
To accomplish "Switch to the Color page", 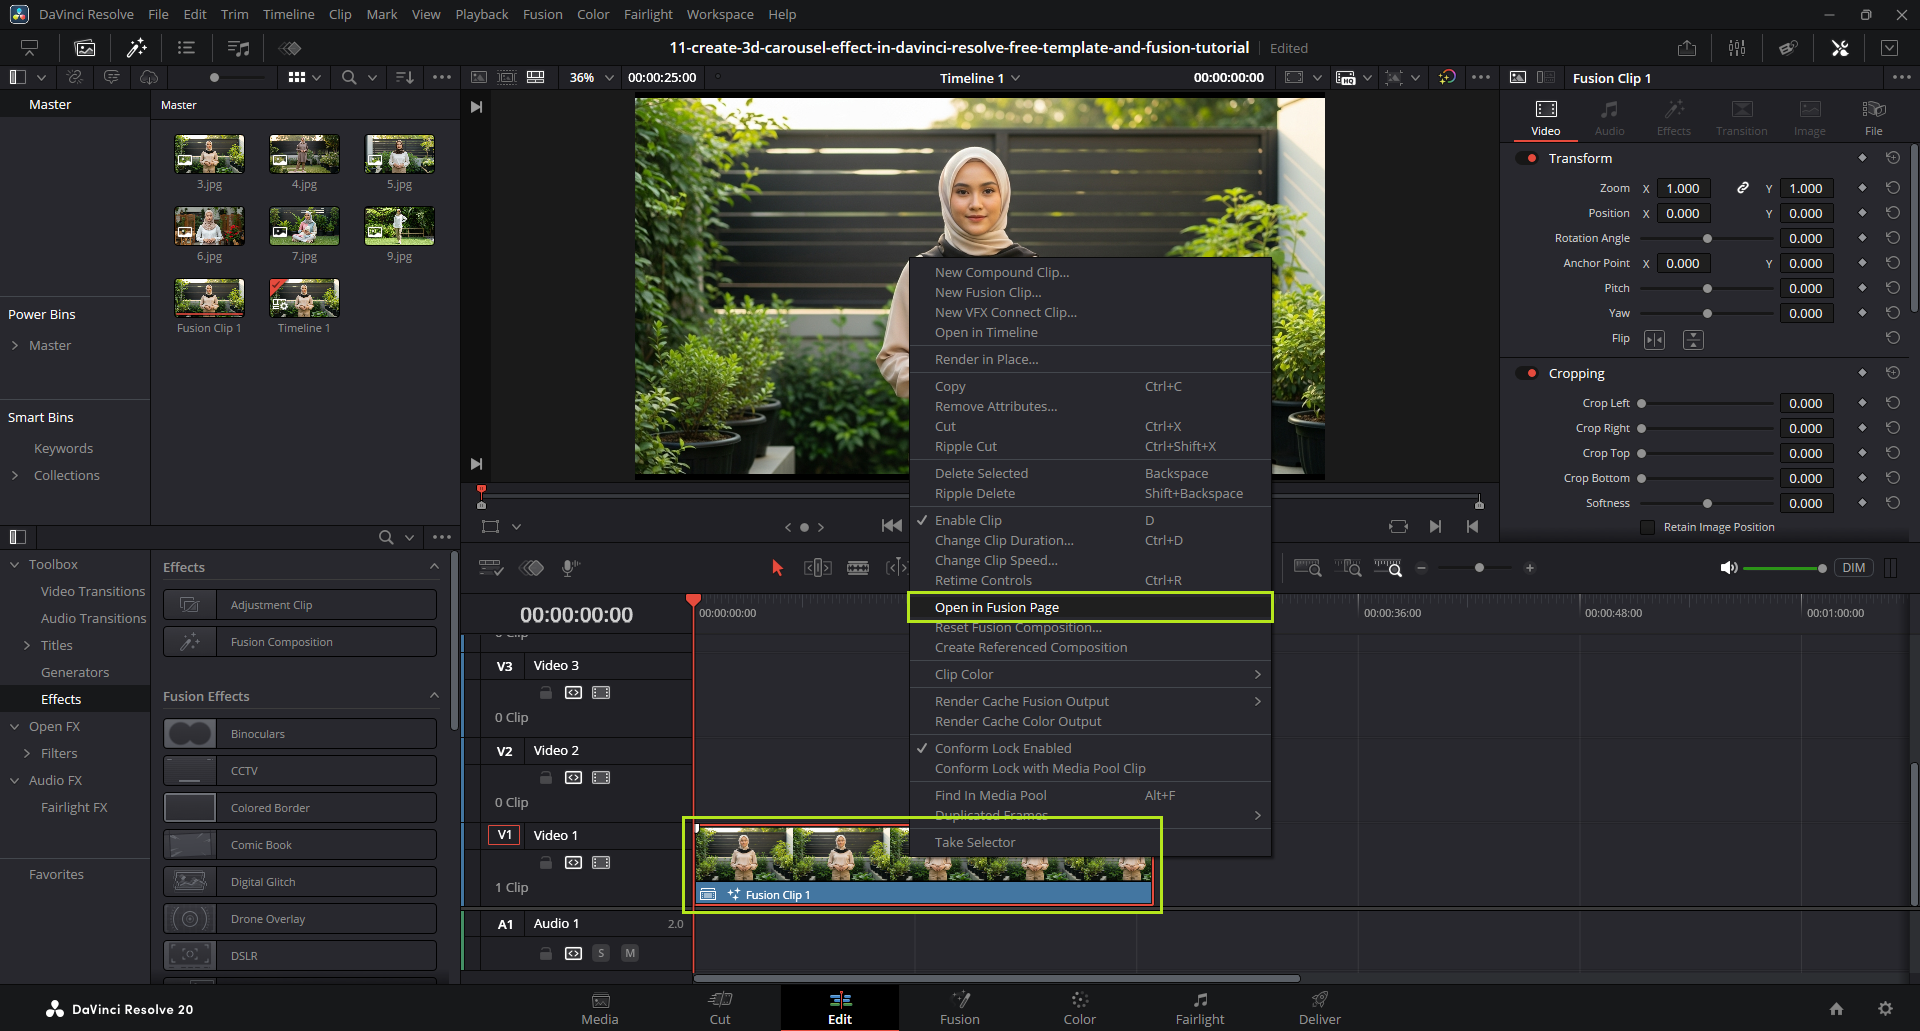I will [x=1079, y=1006].
